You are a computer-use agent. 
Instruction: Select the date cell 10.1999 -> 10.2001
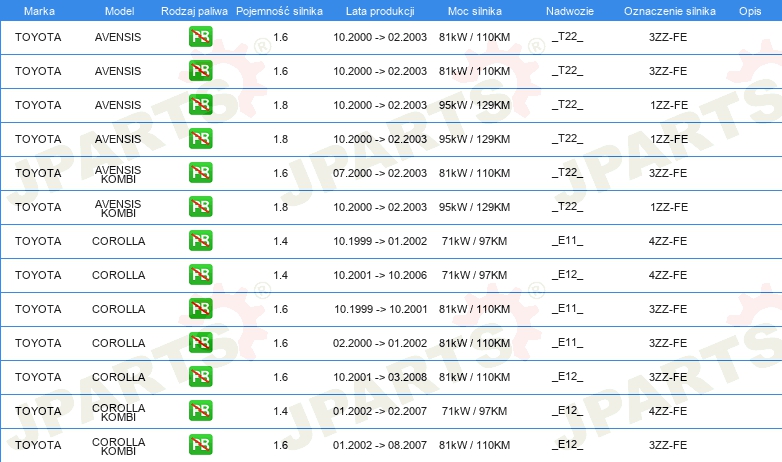[x=381, y=309]
